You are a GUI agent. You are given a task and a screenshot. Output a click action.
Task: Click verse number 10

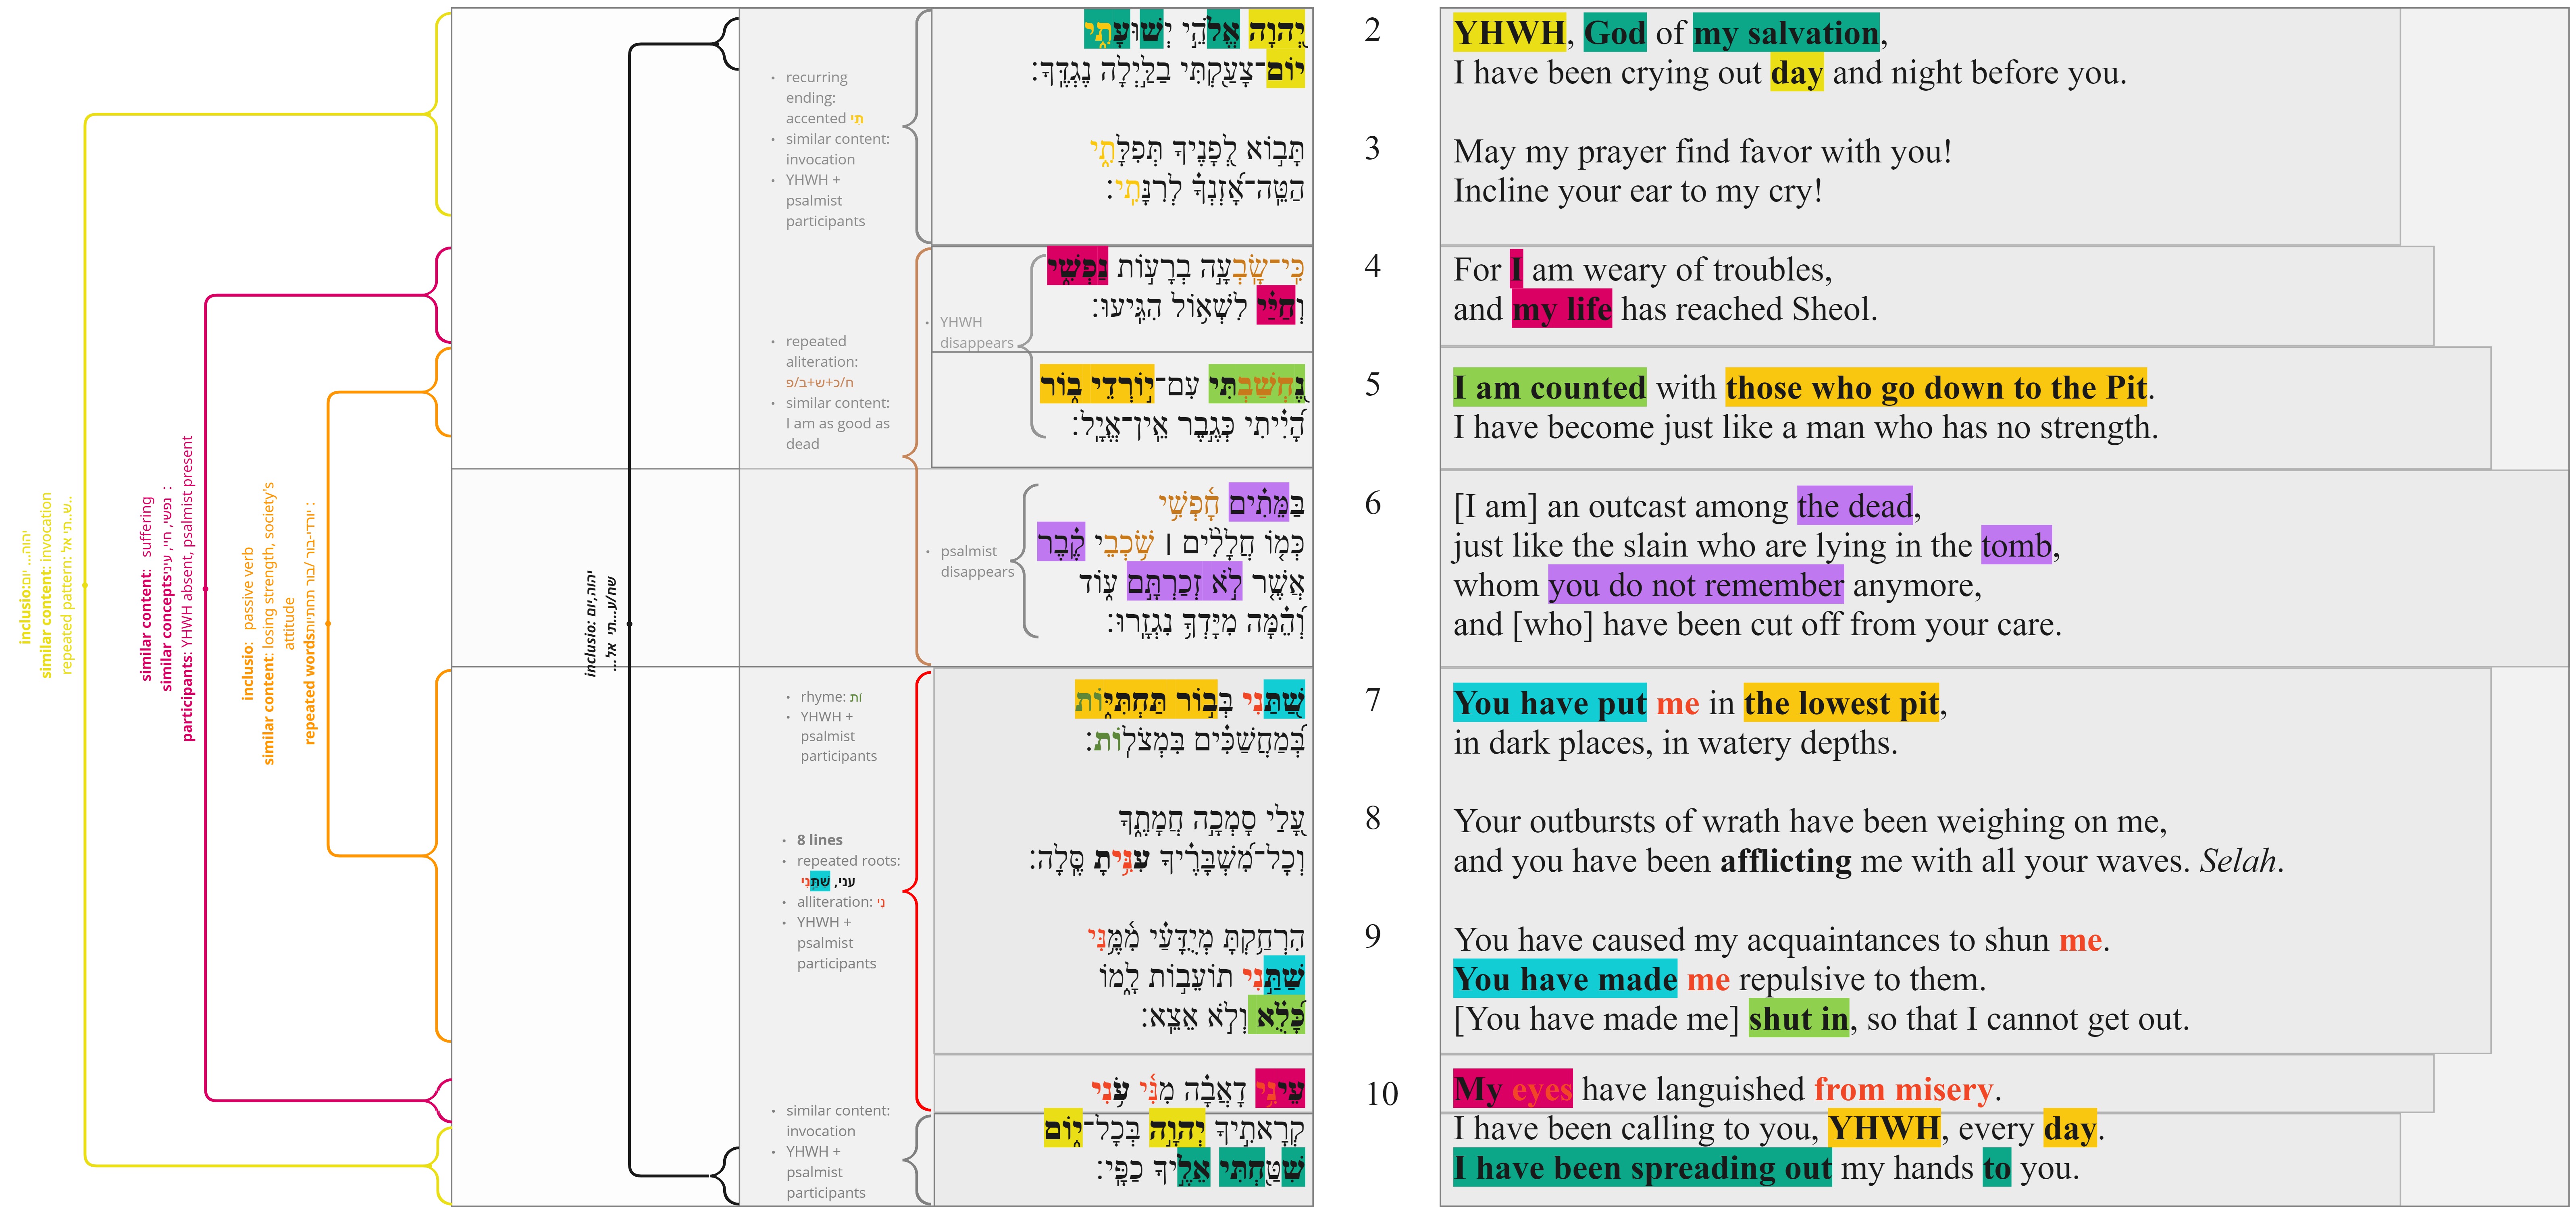pos(1381,1094)
